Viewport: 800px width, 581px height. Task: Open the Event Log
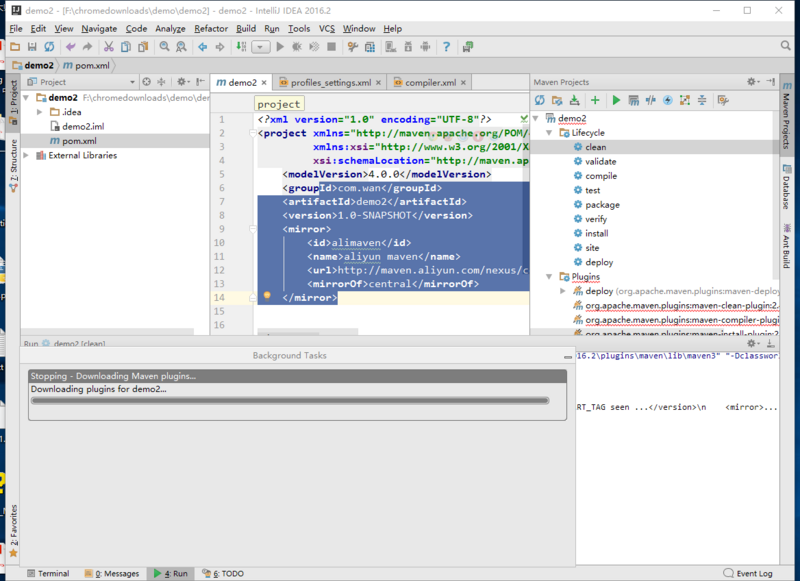[x=748, y=573]
